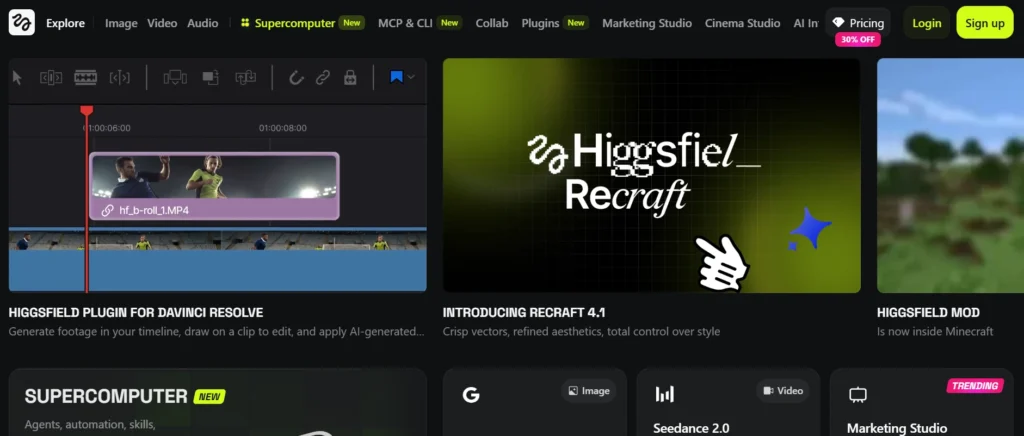
Task: Click the Video badge on the Seedance card
Action: pyautogui.click(x=782, y=391)
